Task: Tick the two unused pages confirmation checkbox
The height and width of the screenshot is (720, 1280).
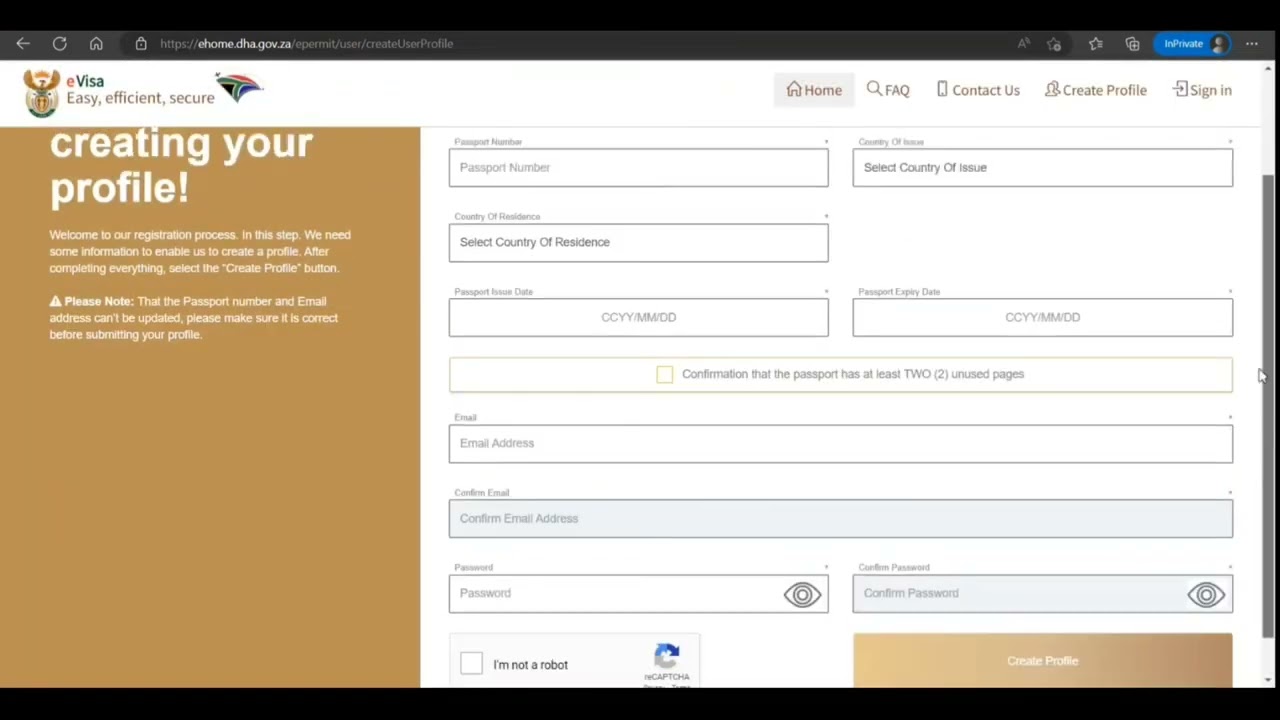Action: [665, 374]
